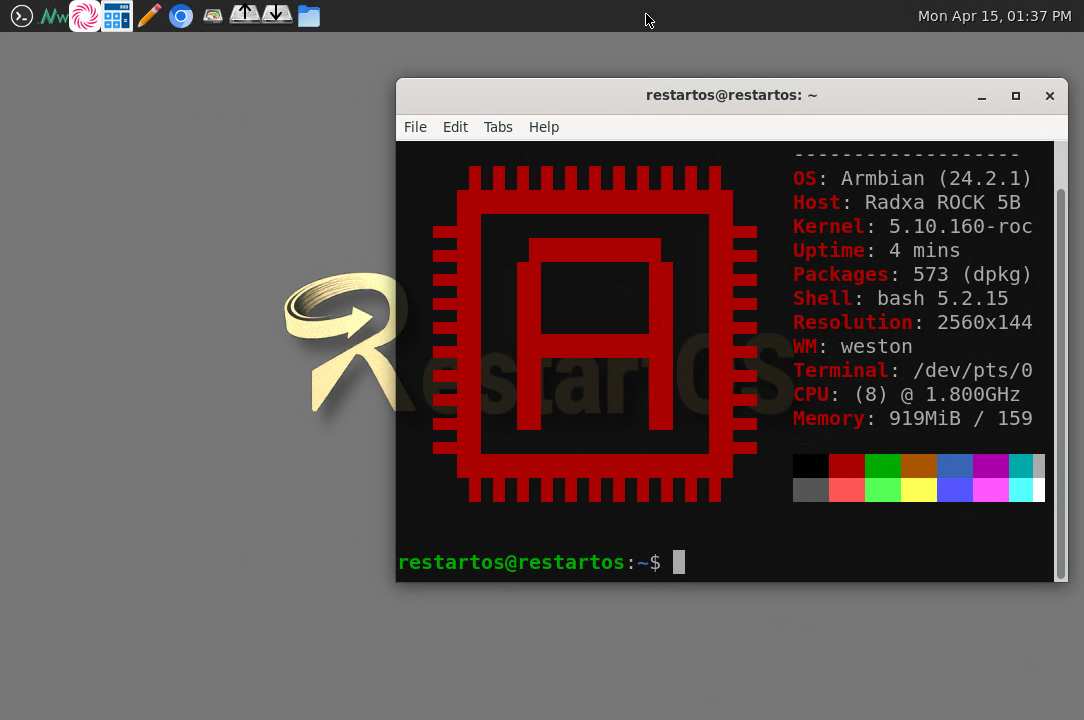Click the 'Shell: bash 5.2.15' line

[901, 298]
